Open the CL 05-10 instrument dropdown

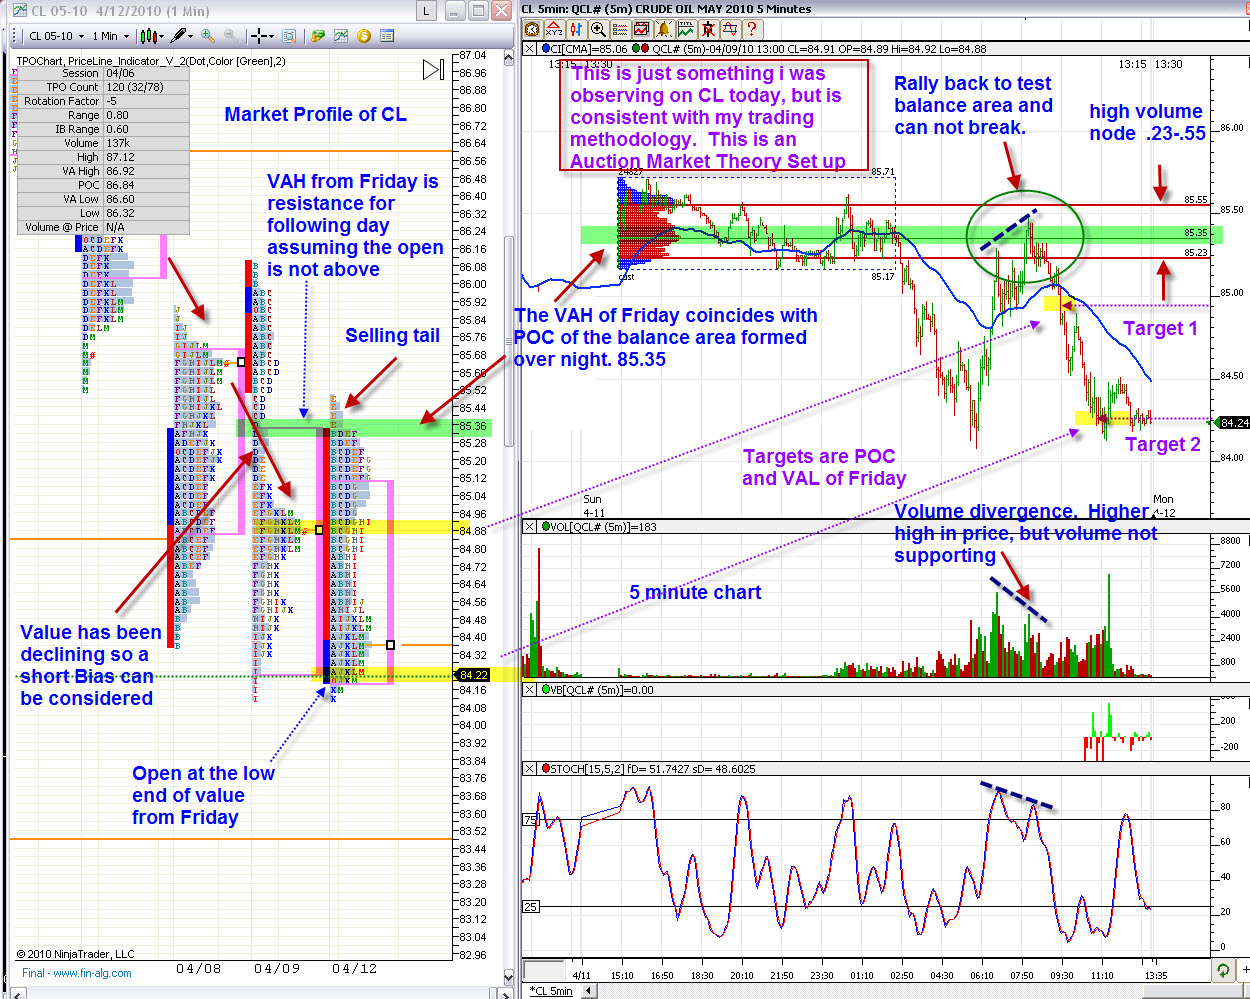(58, 36)
